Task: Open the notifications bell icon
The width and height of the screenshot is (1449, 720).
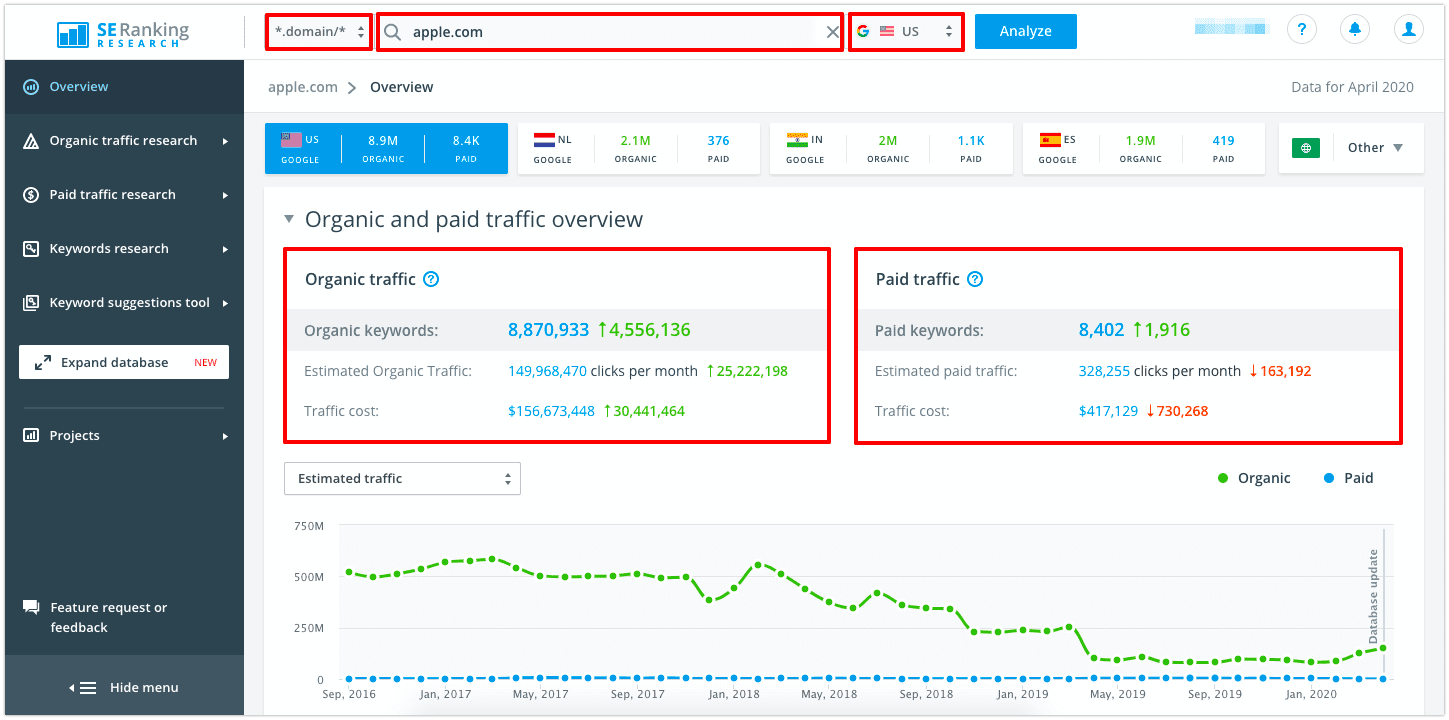Action: pos(1355,30)
